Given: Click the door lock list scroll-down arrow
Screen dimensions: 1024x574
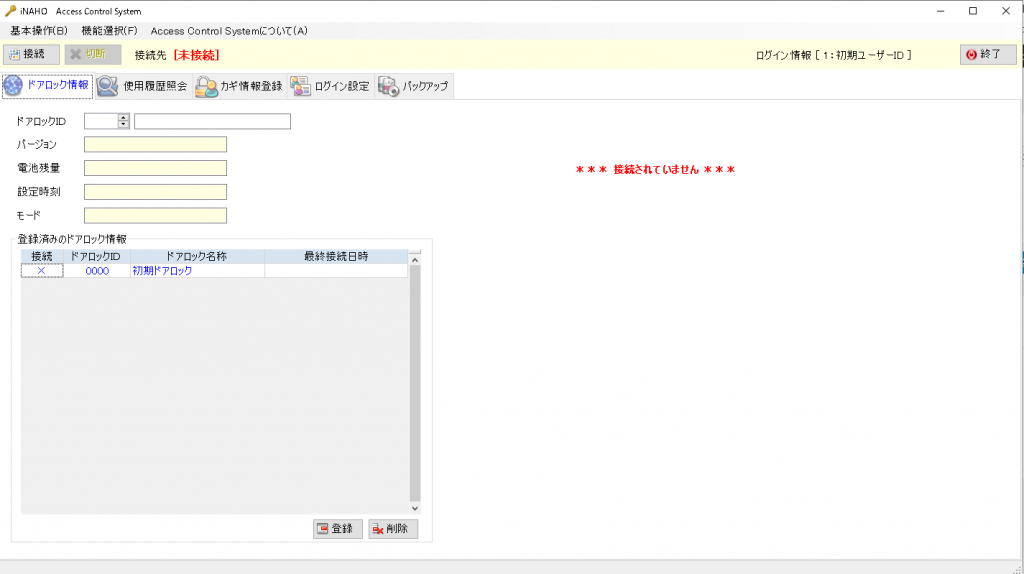Looking at the screenshot, I should pyautogui.click(x=415, y=508).
